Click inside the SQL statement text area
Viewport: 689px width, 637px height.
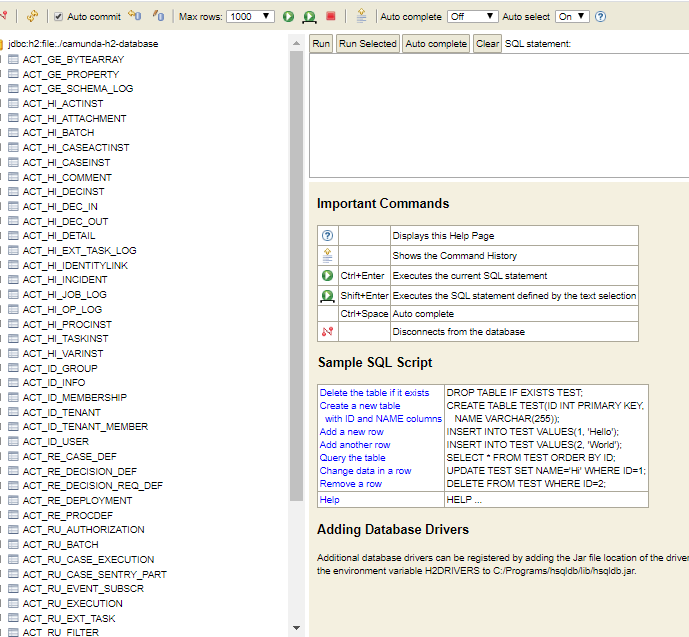pos(499,116)
